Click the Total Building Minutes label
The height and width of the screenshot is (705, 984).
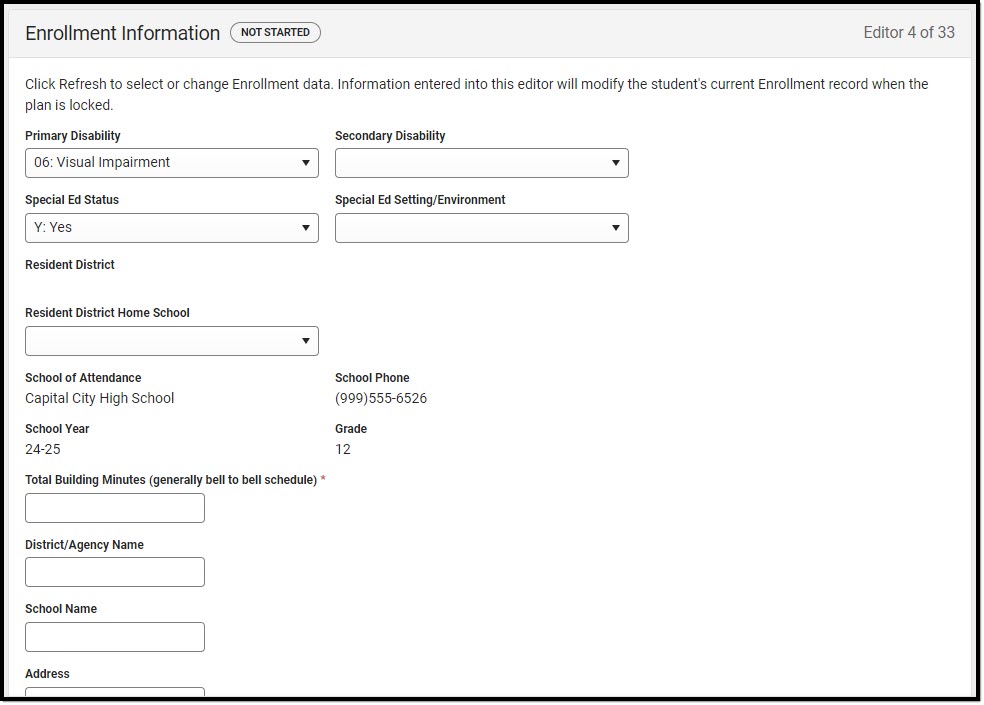(171, 480)
